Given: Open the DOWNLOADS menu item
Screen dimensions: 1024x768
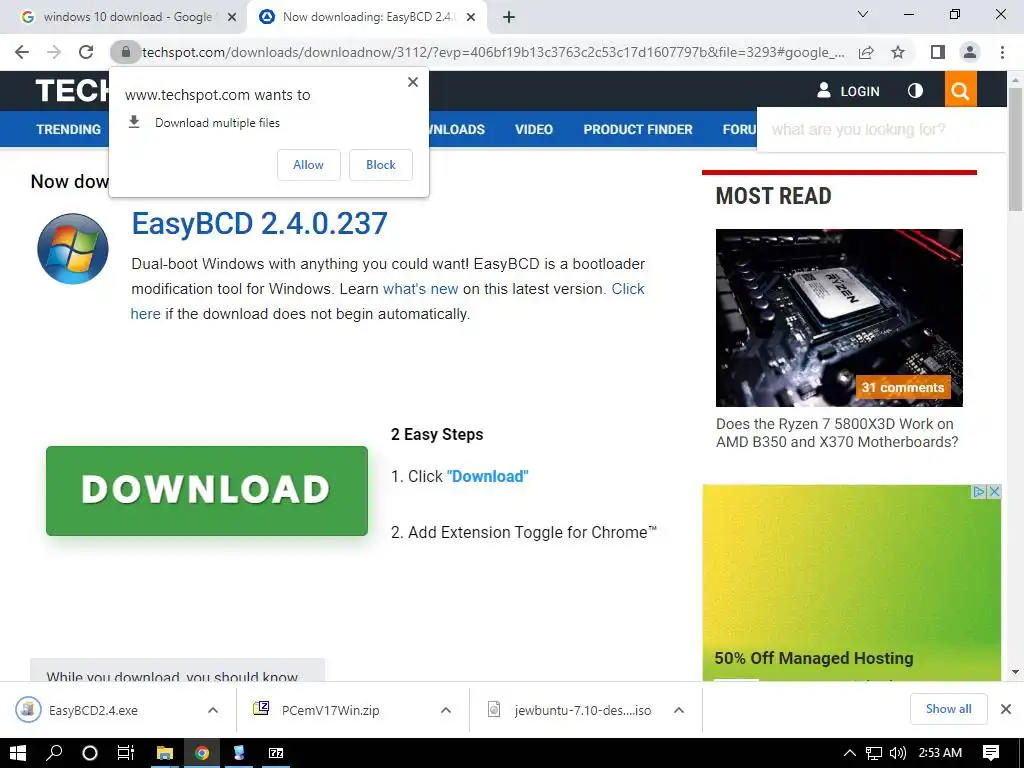Looking at the screenshot, I should pyautogui.click(x=456, y=129).
